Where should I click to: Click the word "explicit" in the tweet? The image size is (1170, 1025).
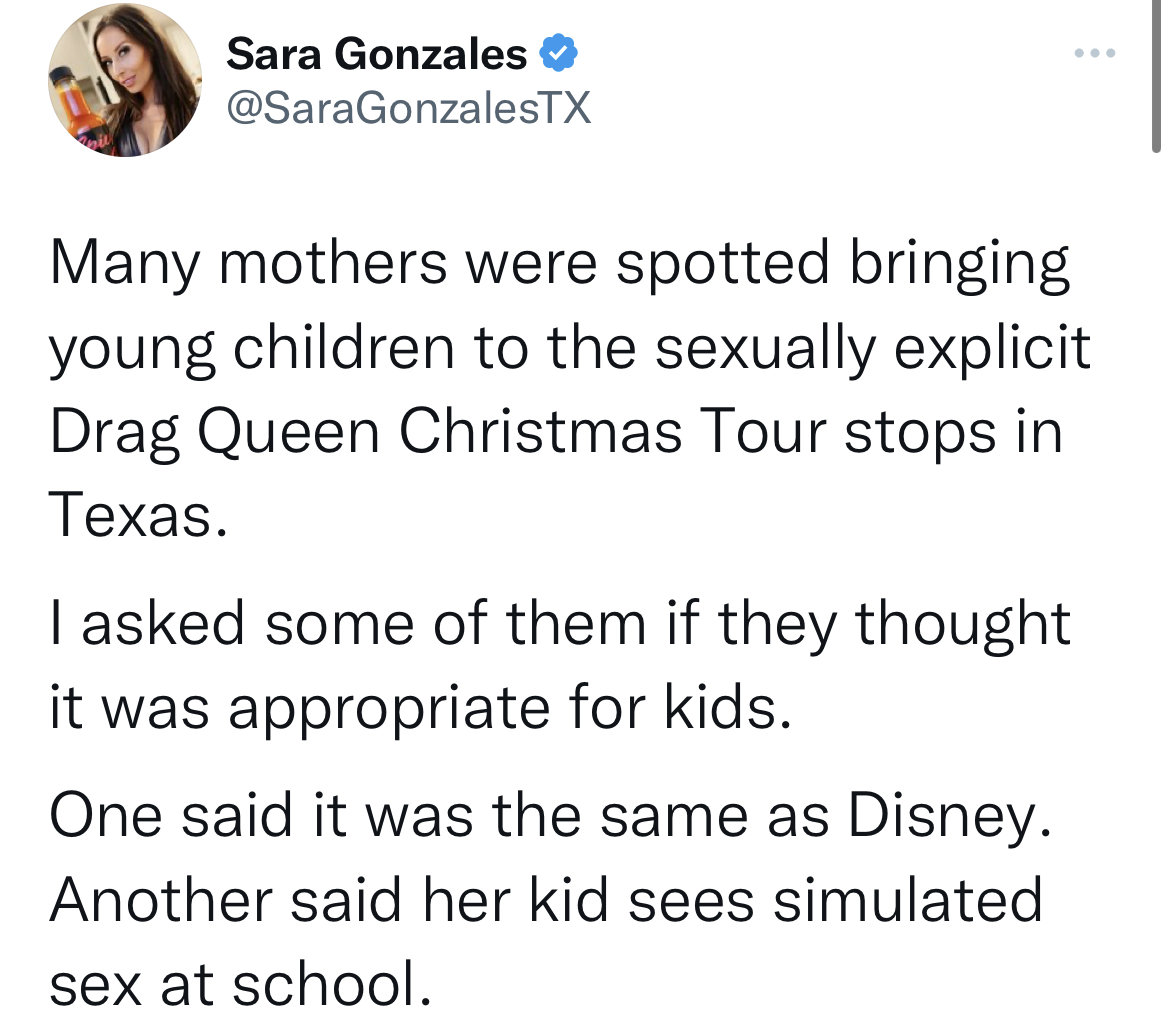click(992, 348)
